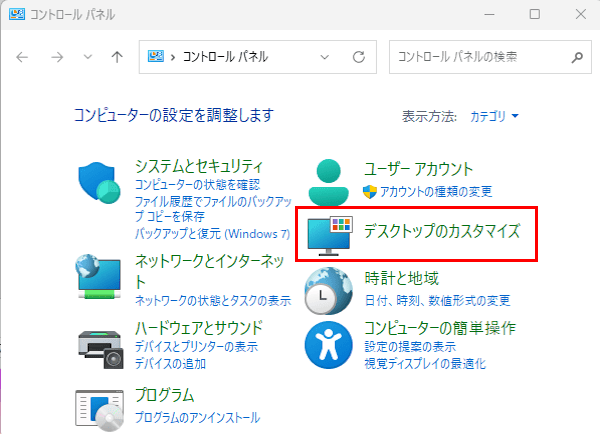Focus the コントロール パネルの検索 search field

[482, 57]
